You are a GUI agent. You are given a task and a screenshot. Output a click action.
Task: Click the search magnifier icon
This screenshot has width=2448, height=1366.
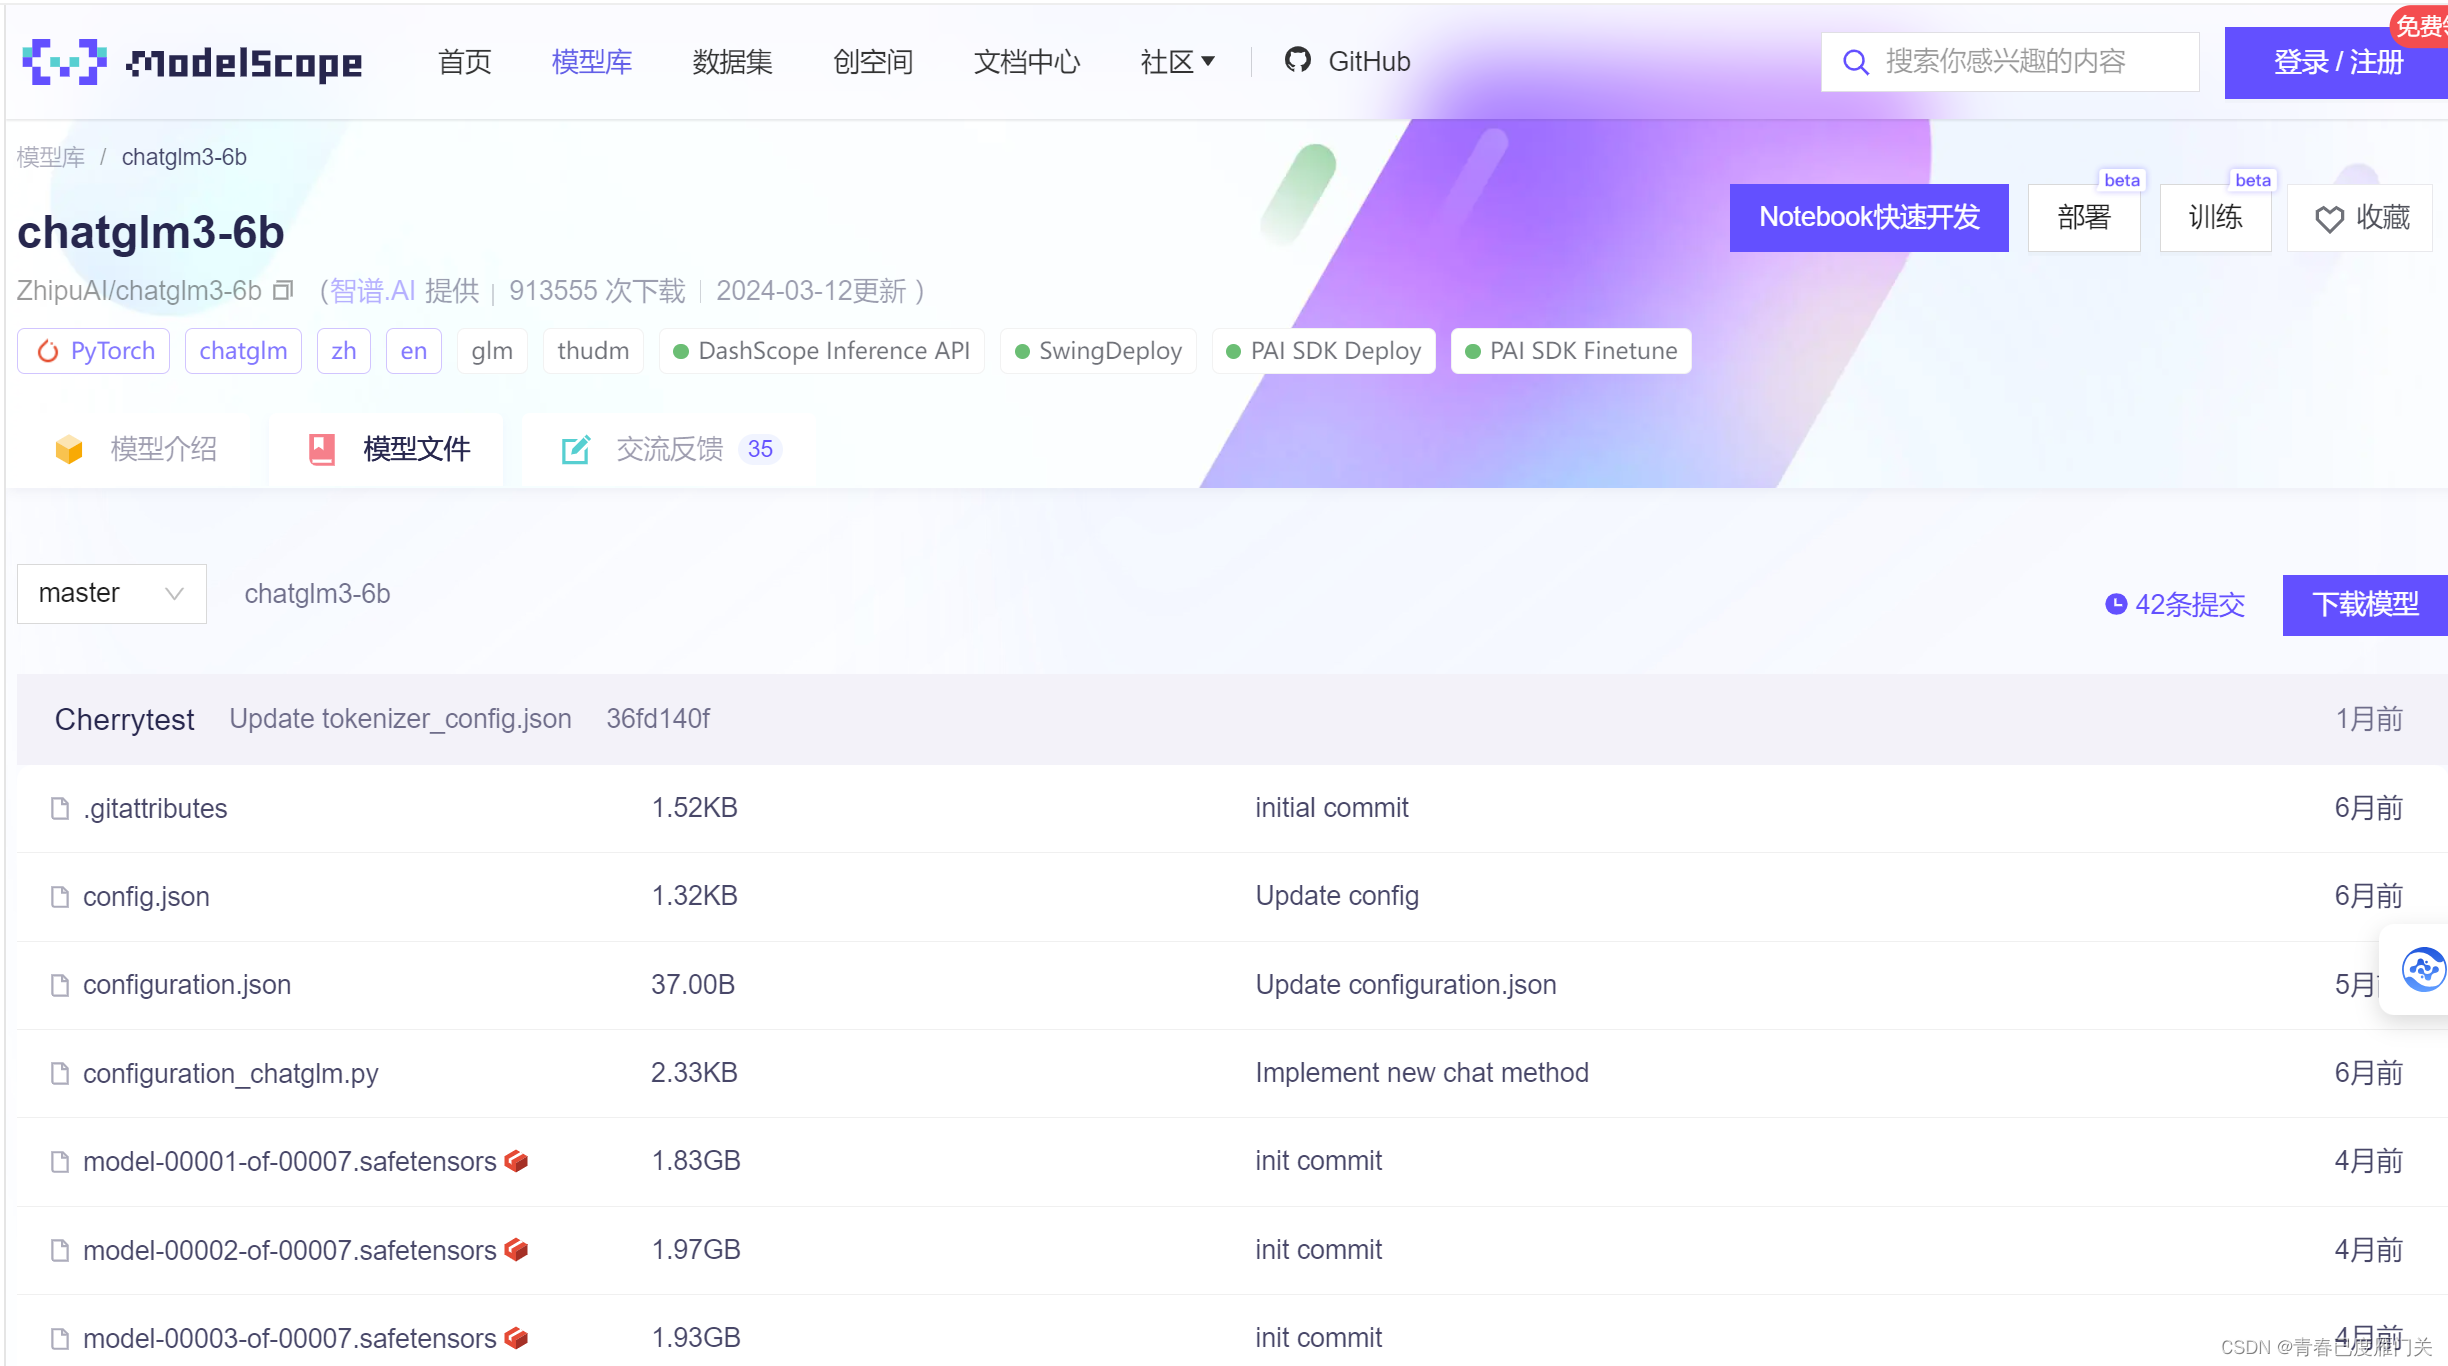click(1855, 62)
